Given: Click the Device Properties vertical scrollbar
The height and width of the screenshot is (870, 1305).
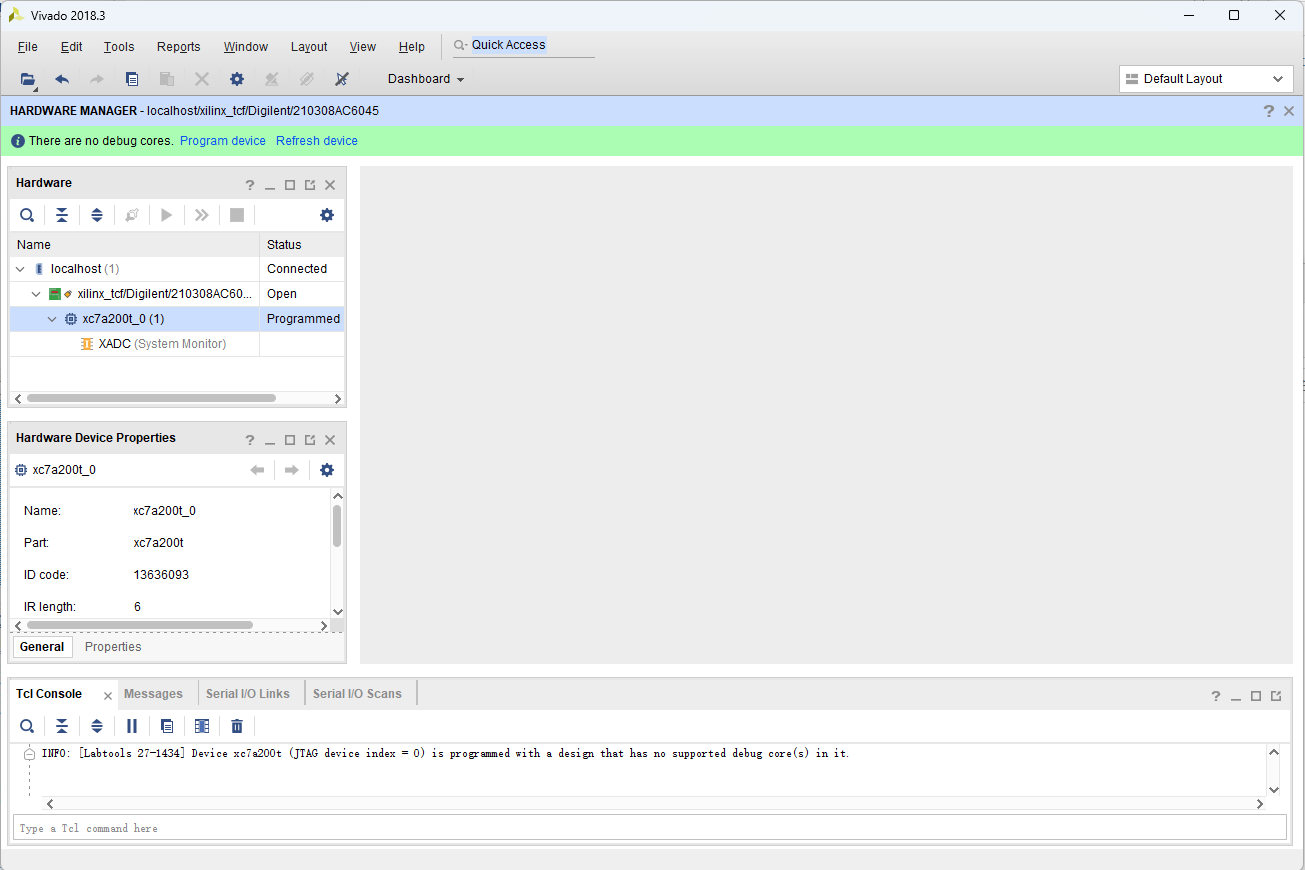Looking at the screenshot, I should [x=337, y=526].
